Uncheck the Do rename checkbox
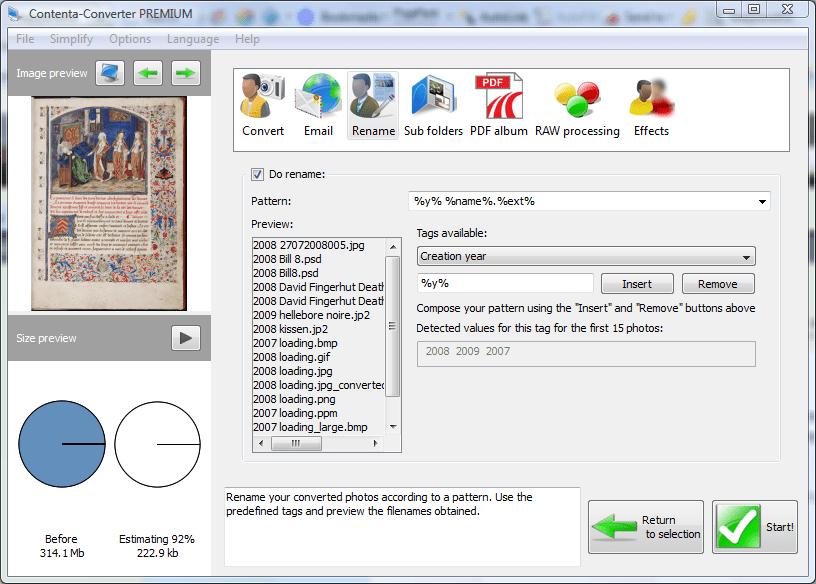This screenshot has width=816, height=584. pyautogui.click(x=258, y=174)
